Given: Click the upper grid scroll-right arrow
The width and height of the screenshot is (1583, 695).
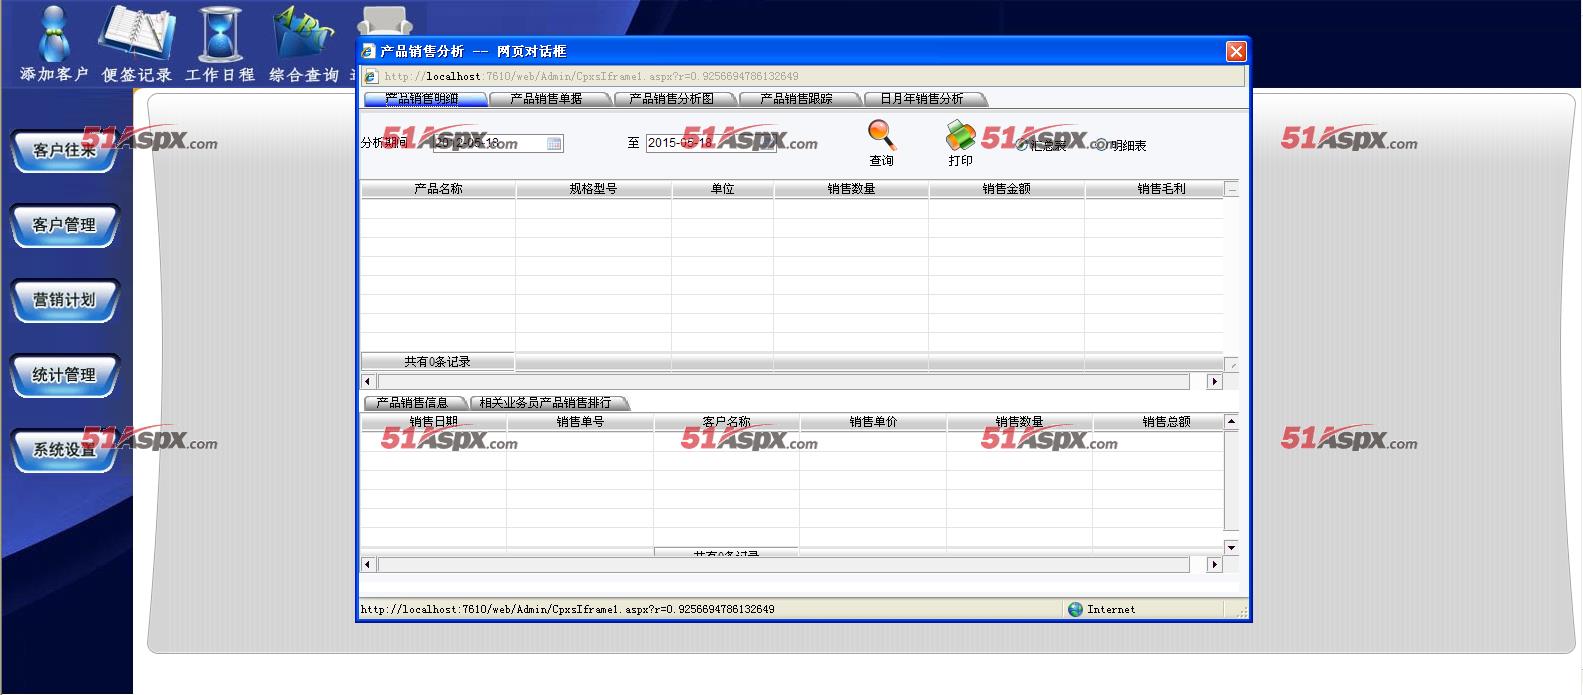Looking at the screenshot, I should pyautogui.click(x=1215, y=382).
